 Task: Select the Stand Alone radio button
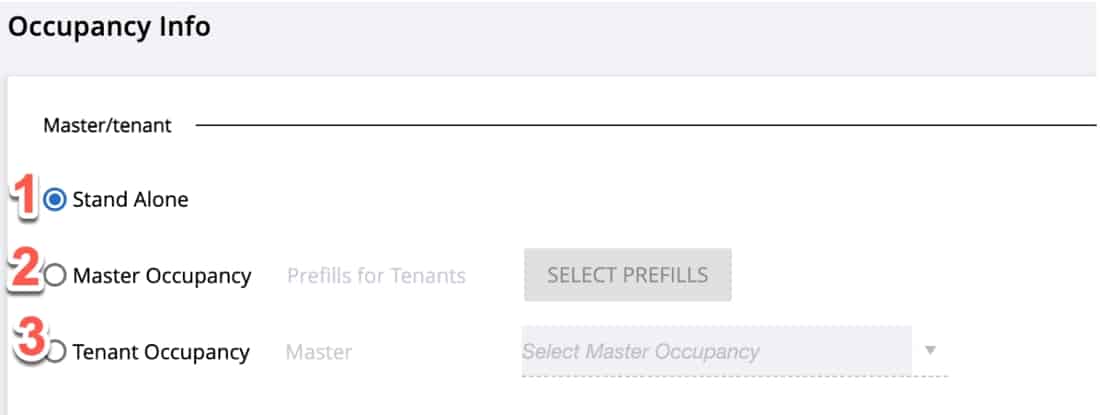[x=56, y=200]
